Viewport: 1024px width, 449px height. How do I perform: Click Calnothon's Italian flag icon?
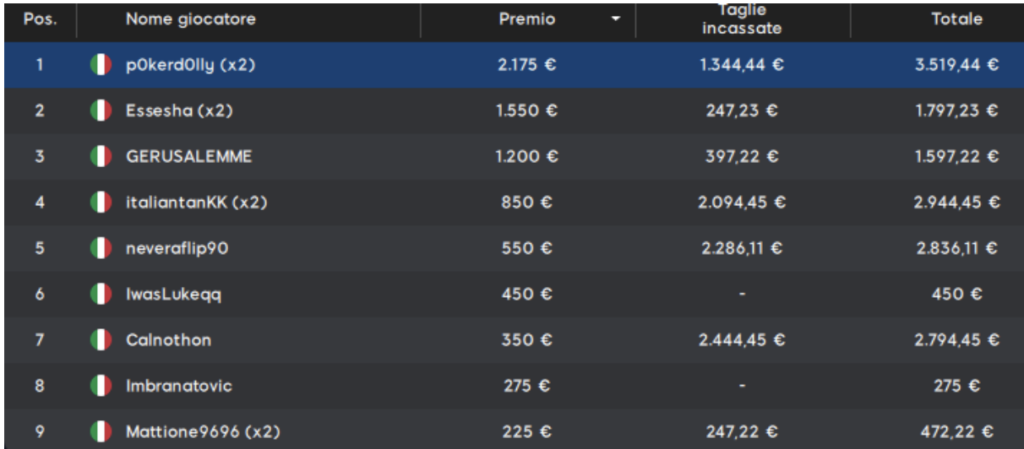[x=101, y=340]
